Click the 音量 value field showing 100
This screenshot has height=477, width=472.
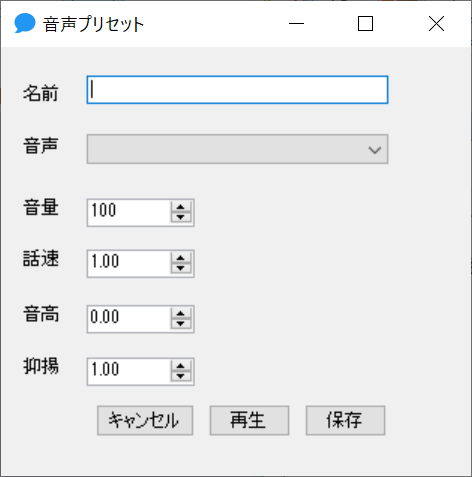click(129, 213)
